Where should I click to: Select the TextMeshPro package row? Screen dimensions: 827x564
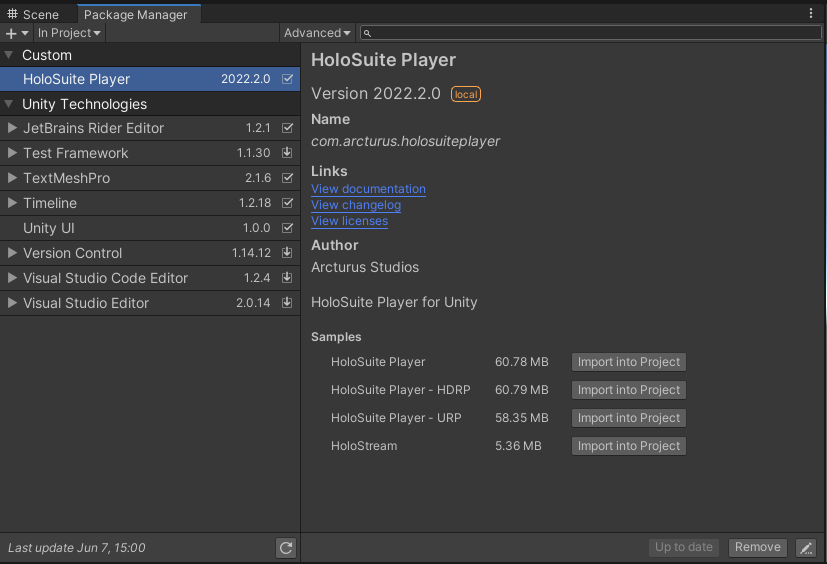click(x=150, y=178)
